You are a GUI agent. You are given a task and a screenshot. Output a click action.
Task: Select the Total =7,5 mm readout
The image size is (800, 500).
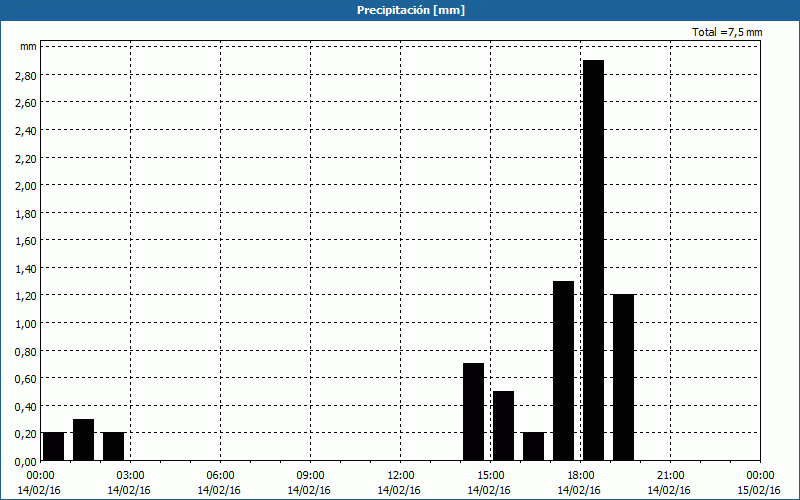[x=727, y=32]
